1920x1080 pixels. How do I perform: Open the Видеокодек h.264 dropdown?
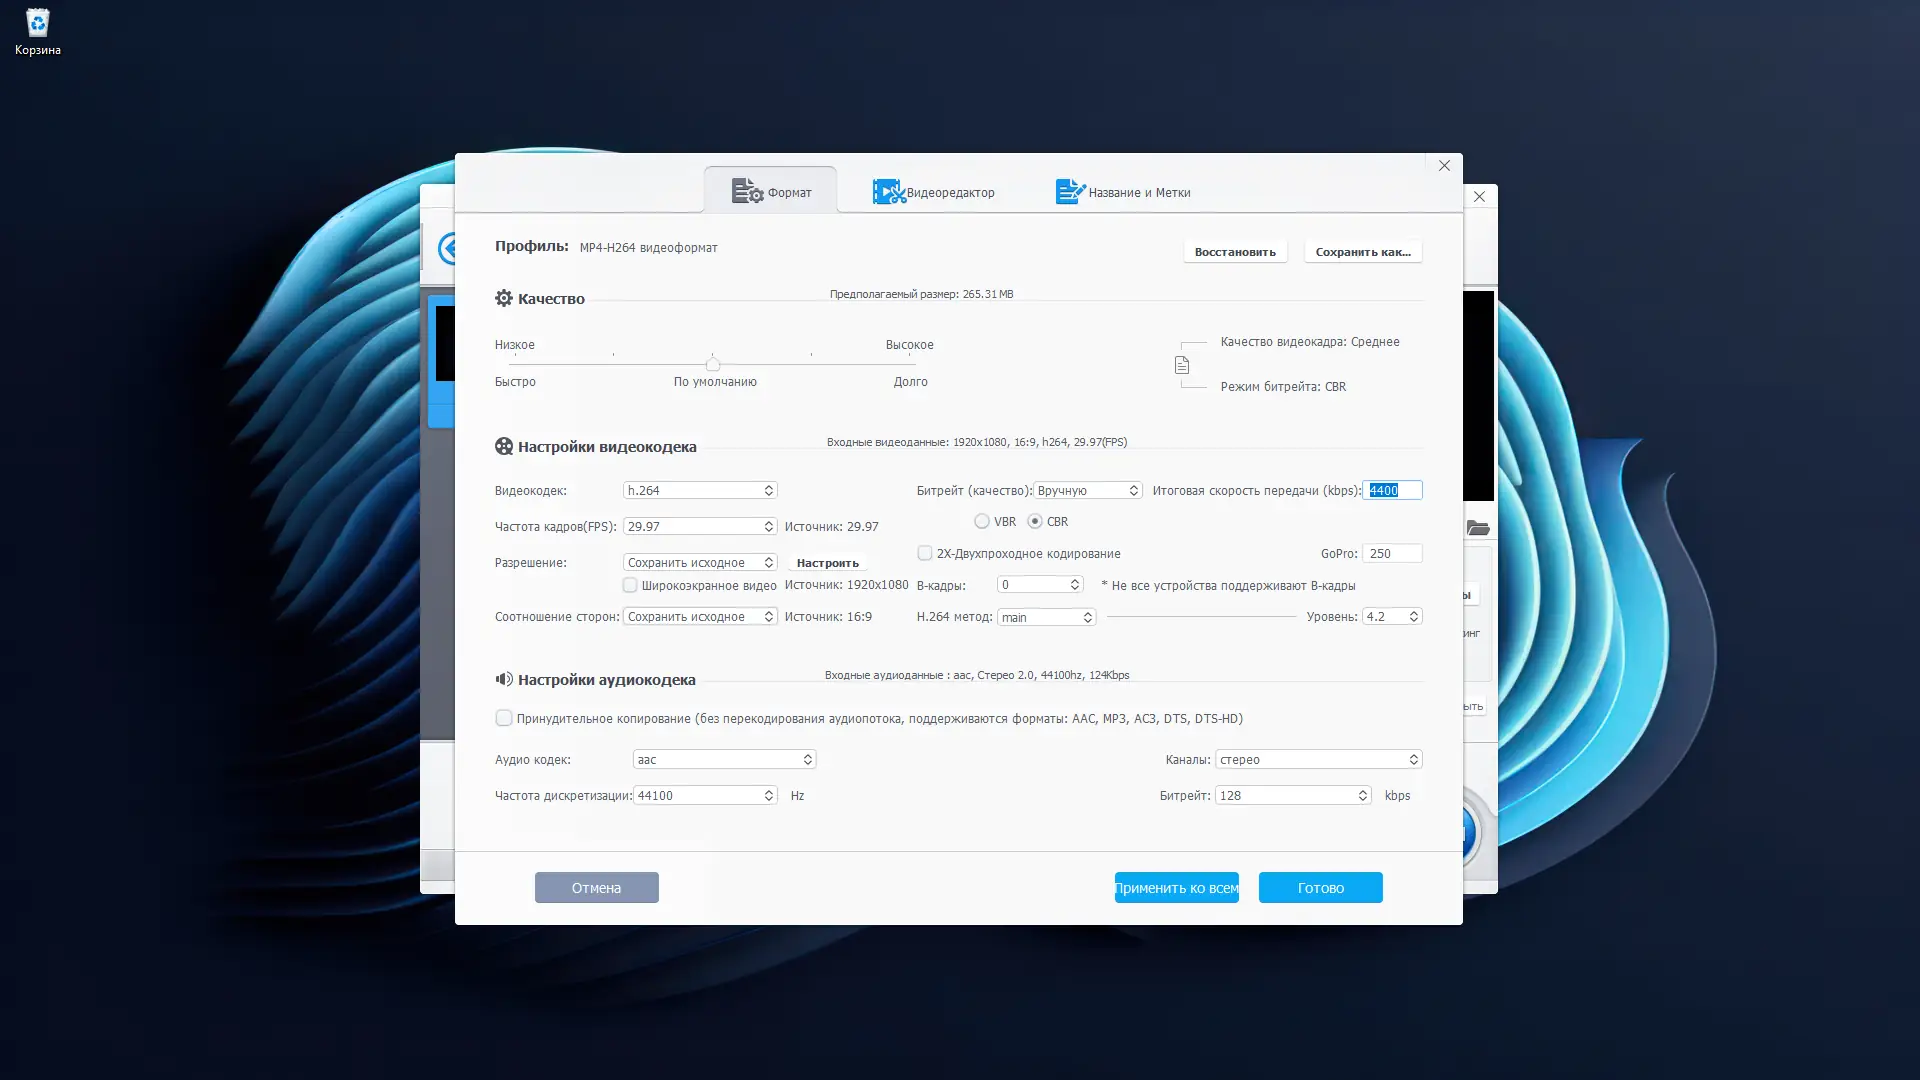[x=699, y=490]
